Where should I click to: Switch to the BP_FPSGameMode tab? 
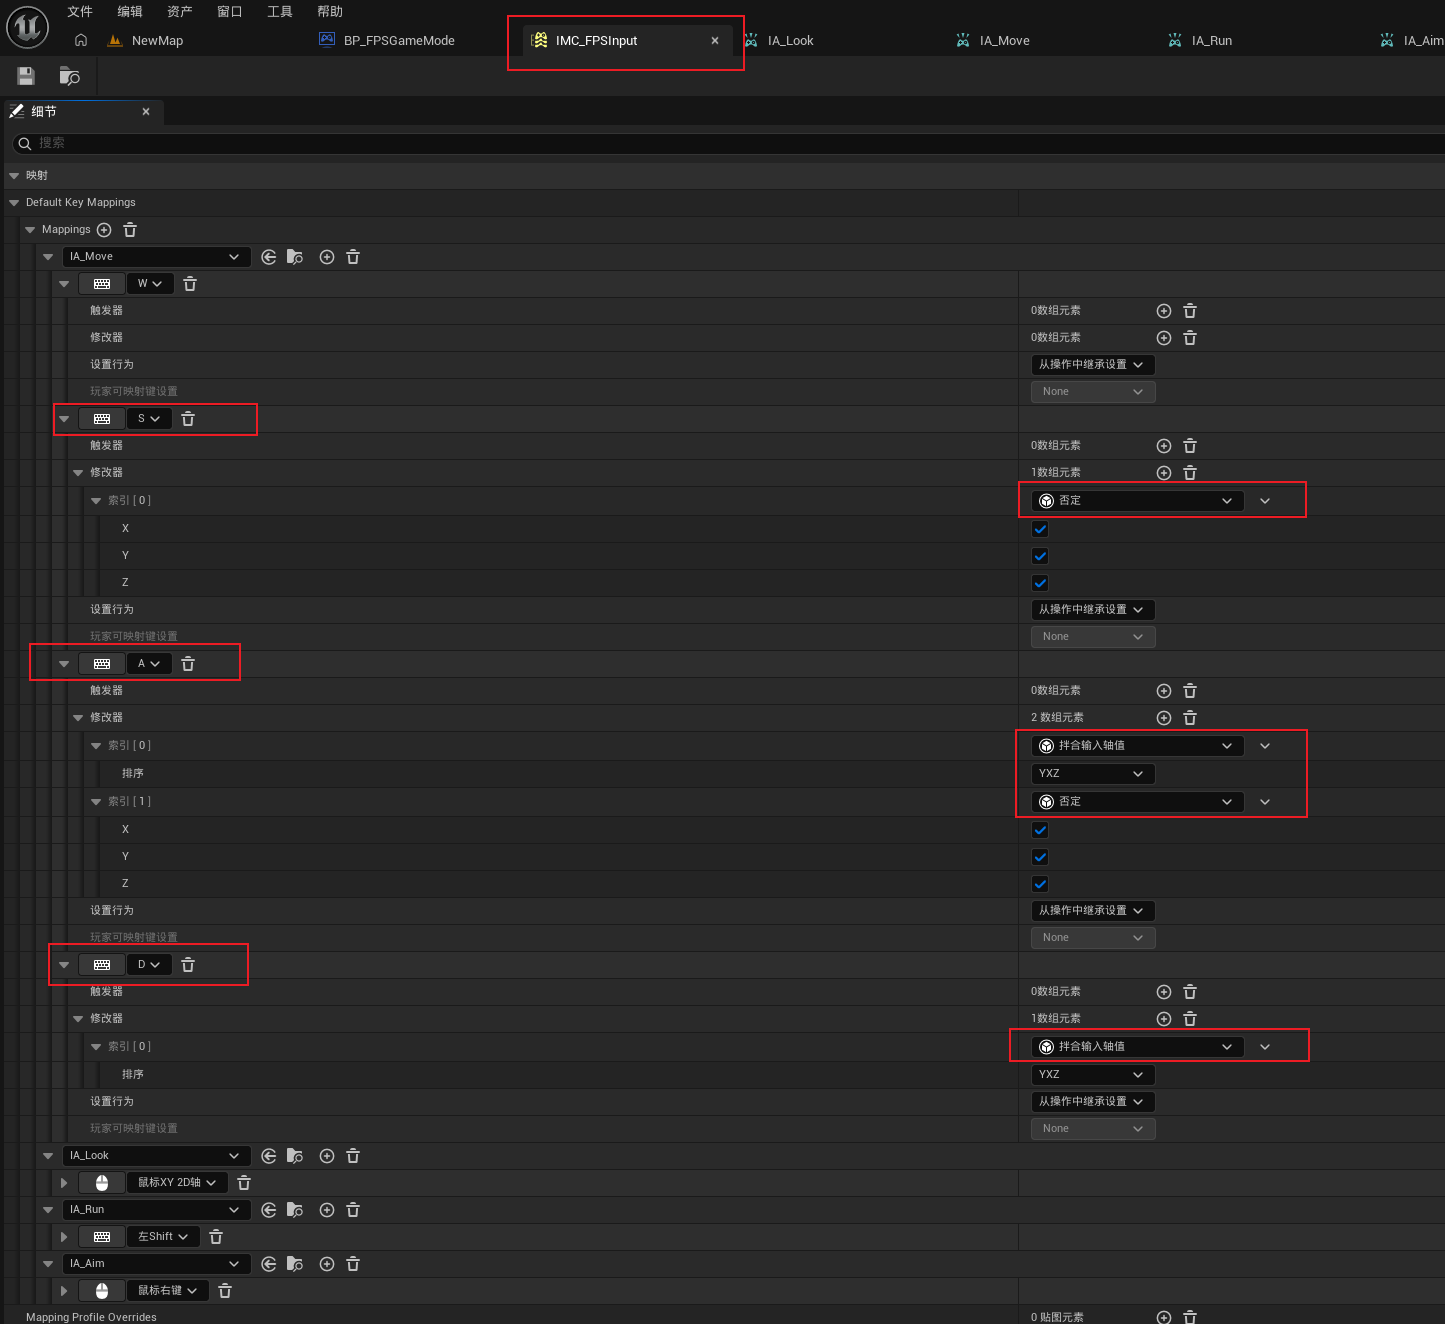click(x=399, y=41)
